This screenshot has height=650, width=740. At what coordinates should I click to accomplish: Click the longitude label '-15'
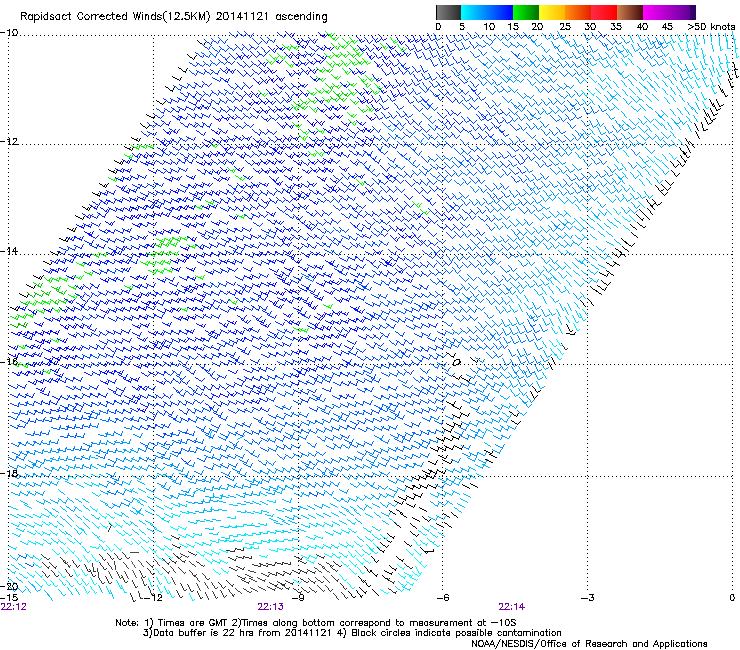9,598
